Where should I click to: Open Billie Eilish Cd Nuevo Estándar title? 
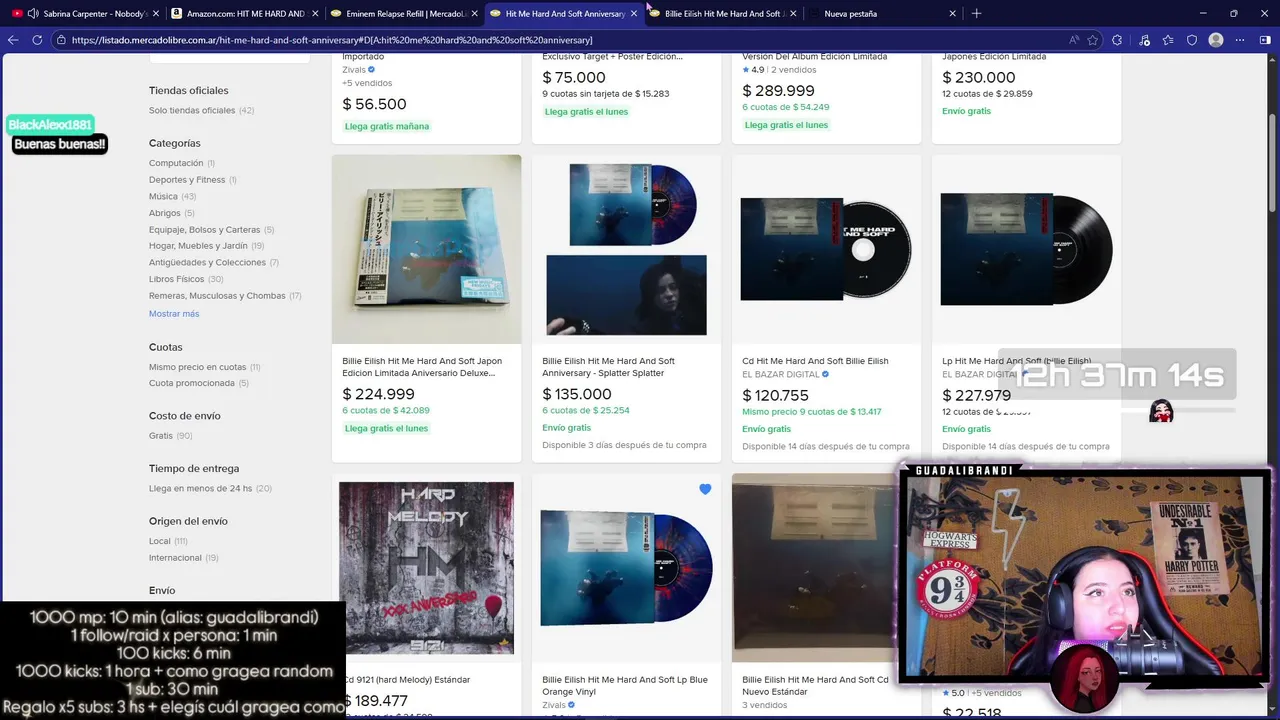pyautogui.click(x=815, y=685)
